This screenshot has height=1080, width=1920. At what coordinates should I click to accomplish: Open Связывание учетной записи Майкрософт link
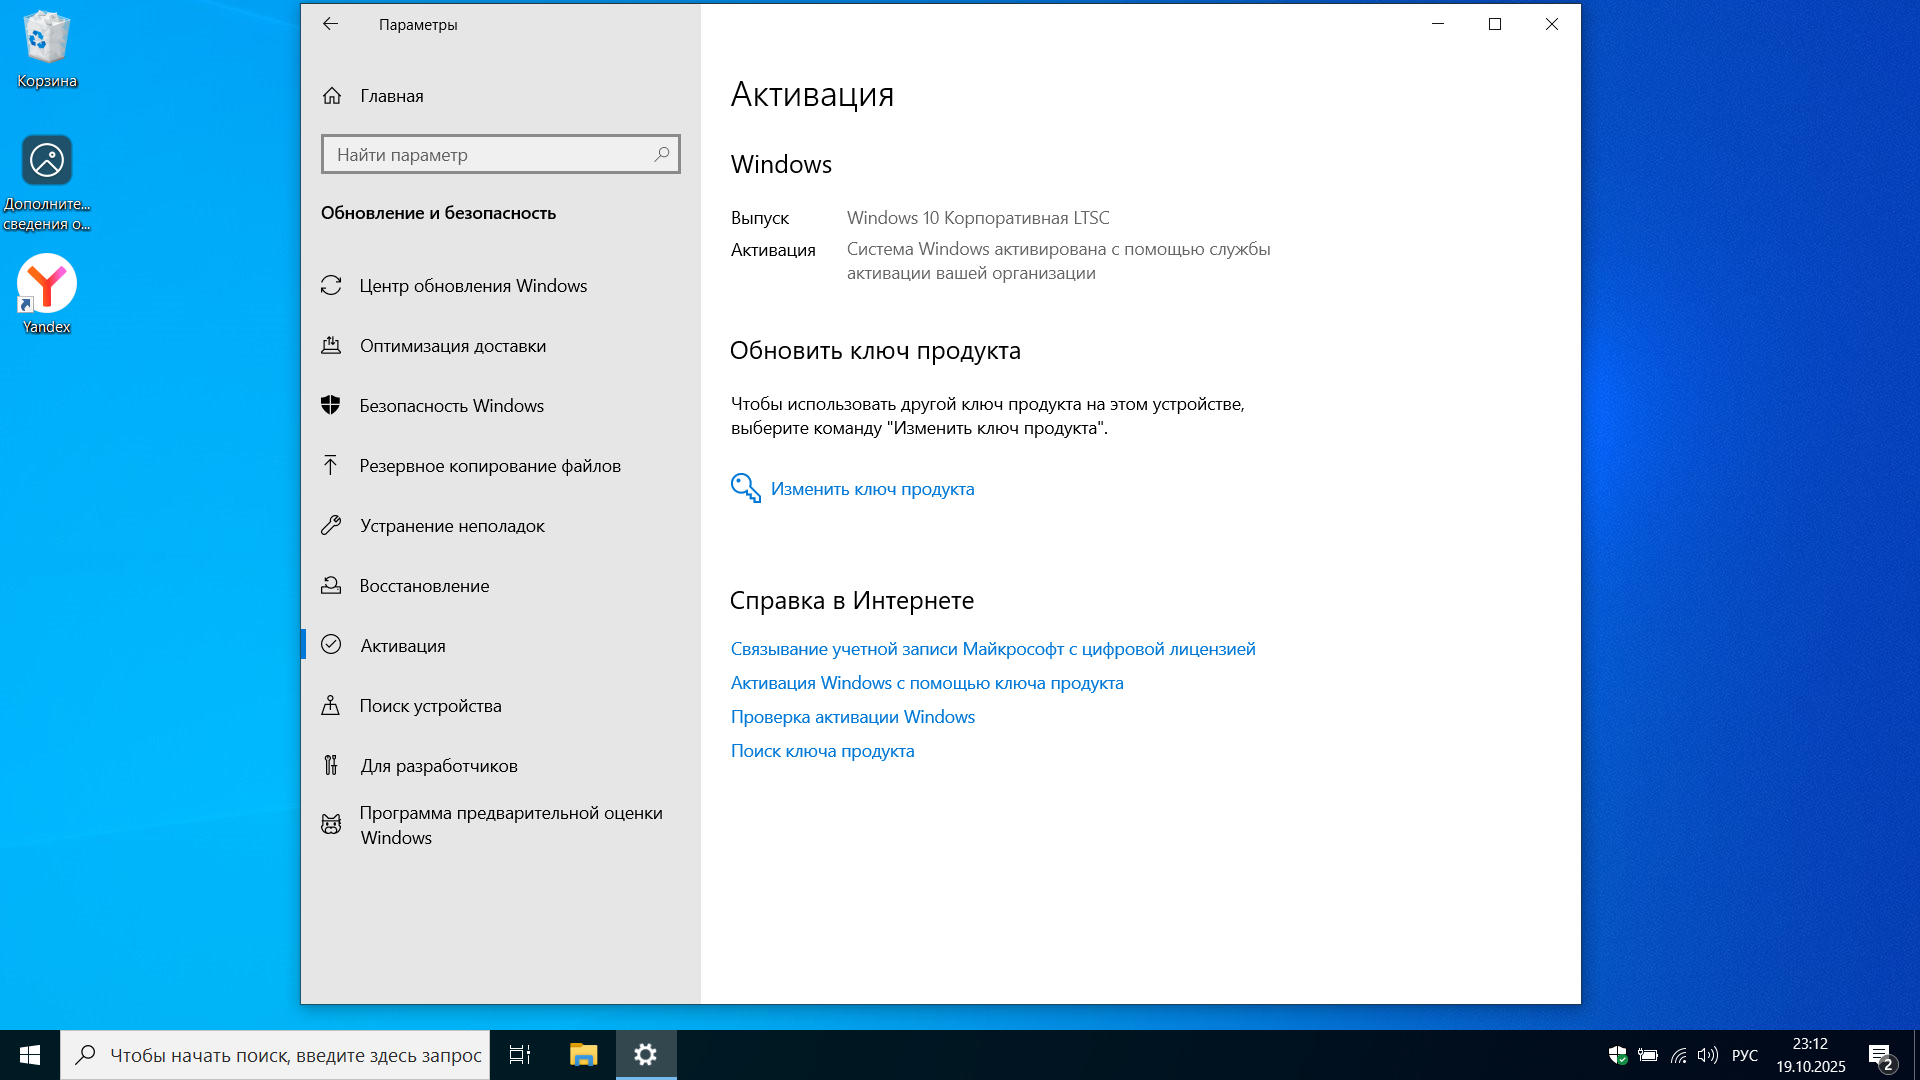[992, 649]
